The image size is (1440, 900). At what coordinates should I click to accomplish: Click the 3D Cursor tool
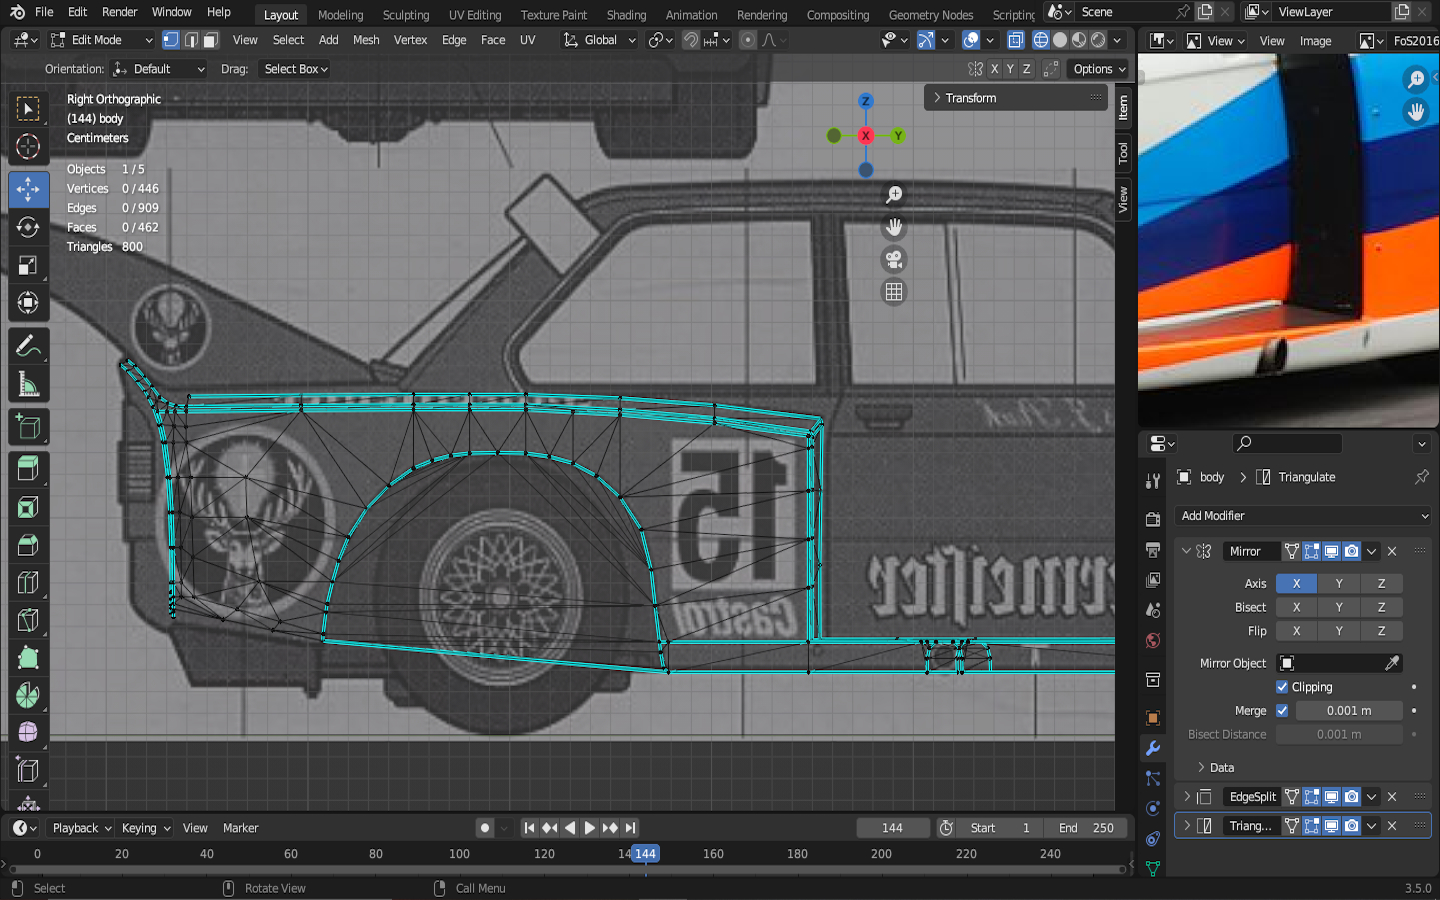click(28, 147)
